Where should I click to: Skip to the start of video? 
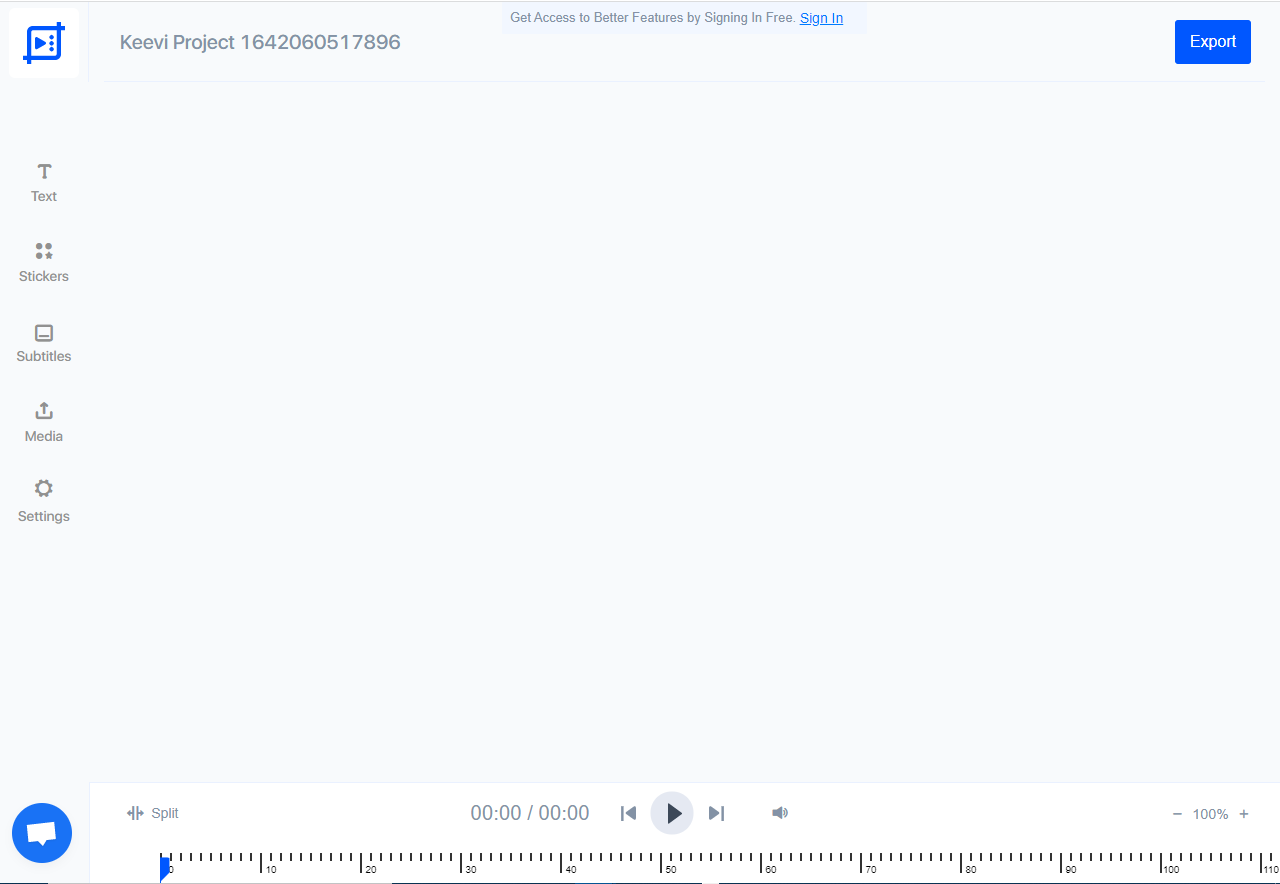coord(628,813)
